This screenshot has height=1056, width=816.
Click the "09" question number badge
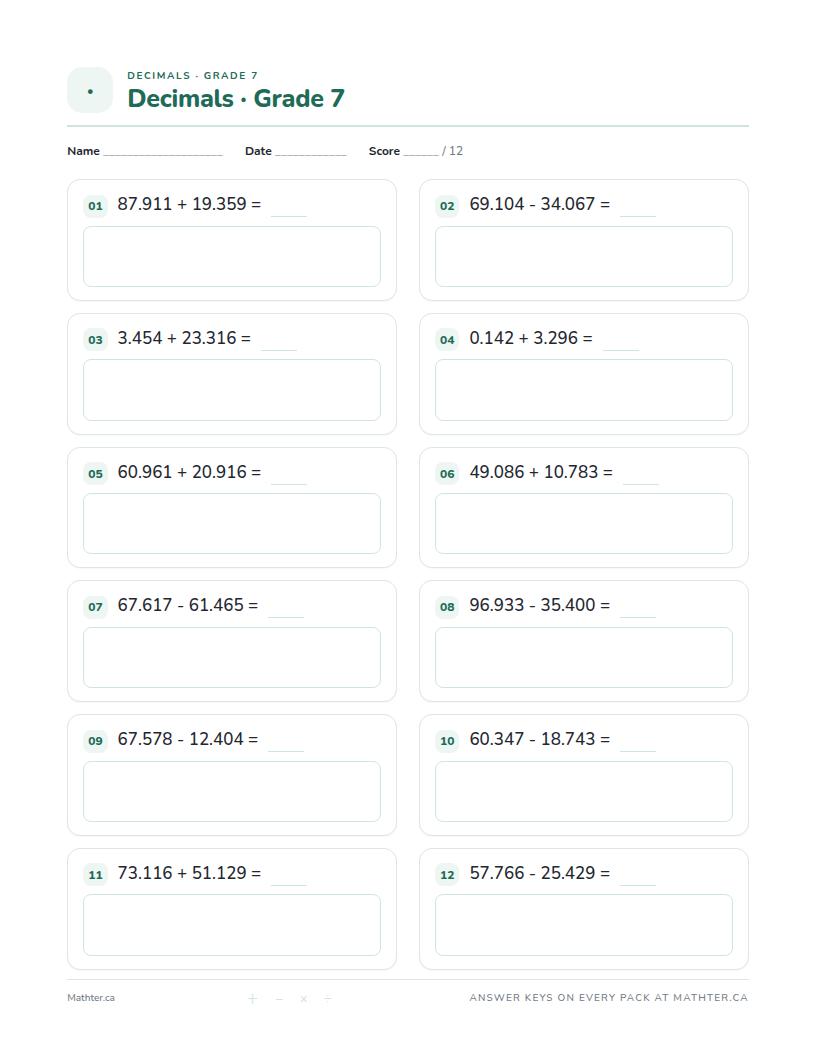point(96,741)
